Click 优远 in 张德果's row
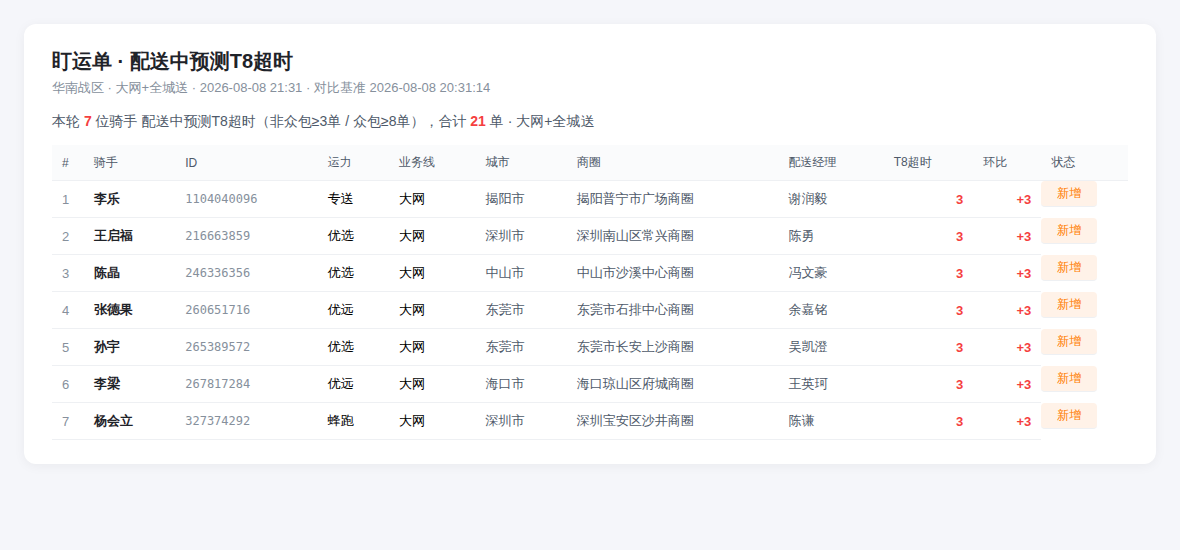Viewport: 1180px width, 550px height. [340, 310]
